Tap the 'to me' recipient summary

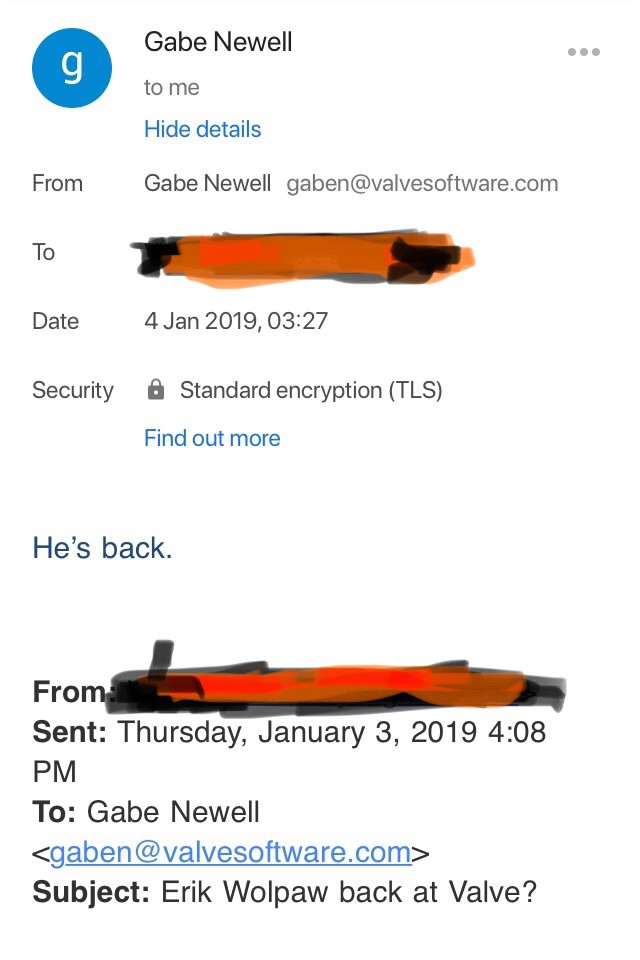click(x=171, y=88)
